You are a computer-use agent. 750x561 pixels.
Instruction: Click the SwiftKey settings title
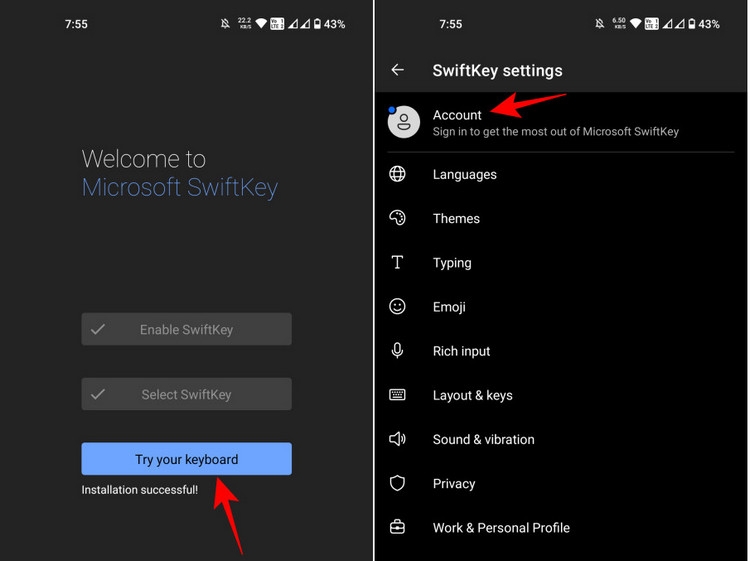pyautogui.click(x=497, y=70)
